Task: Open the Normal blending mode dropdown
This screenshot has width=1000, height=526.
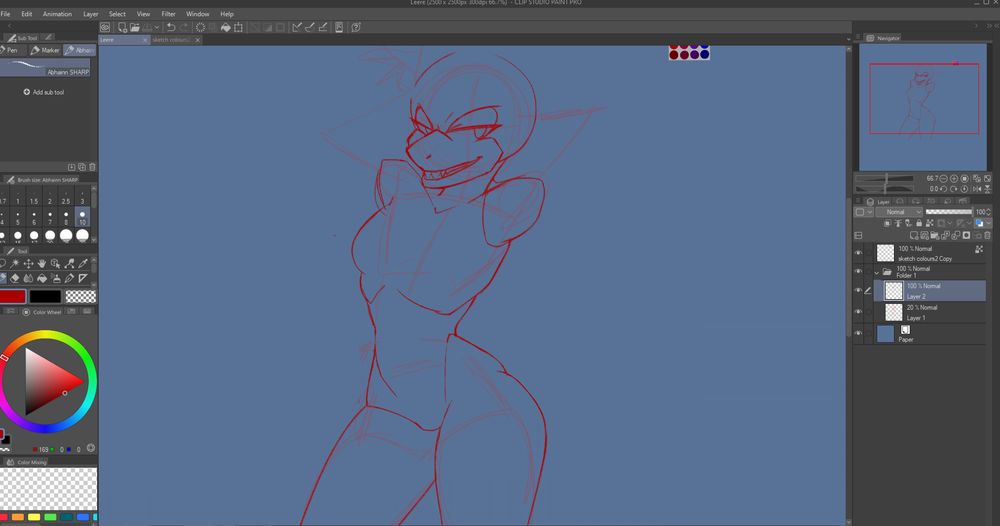Action: [x=900, y=212]
